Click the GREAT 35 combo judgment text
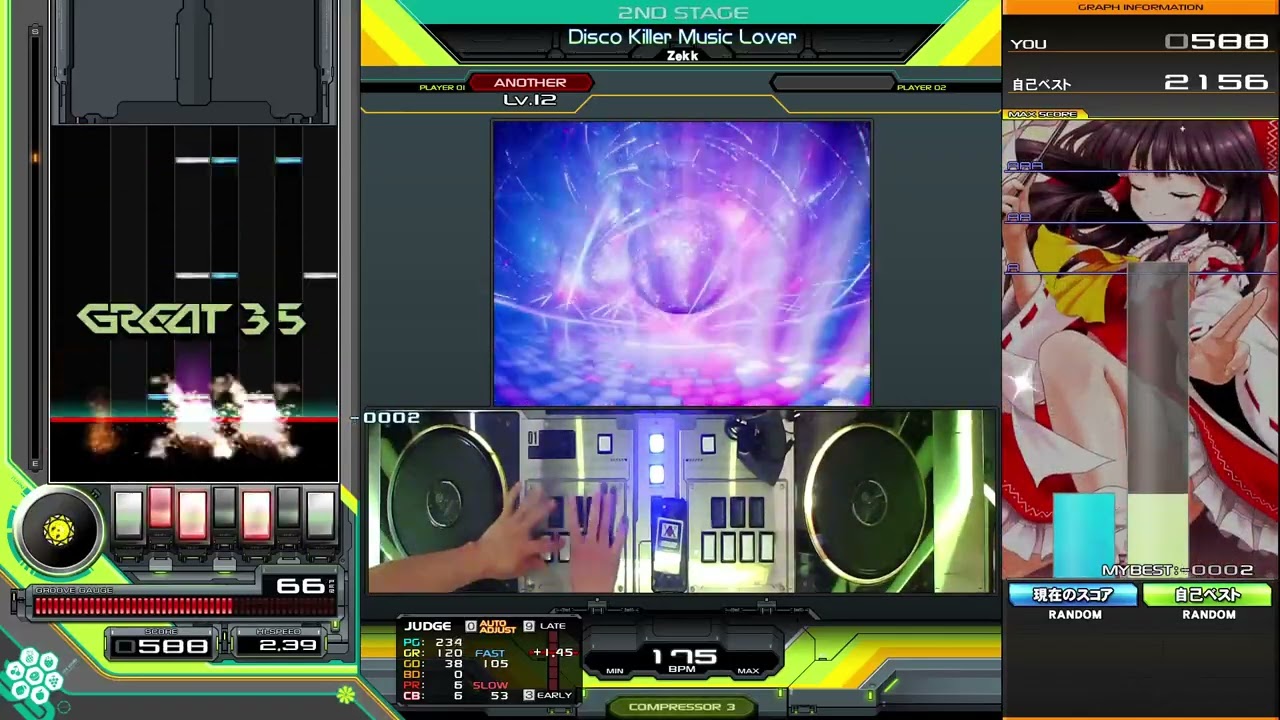The height and width of the screenshot is (720, 1280). [191, 319]
